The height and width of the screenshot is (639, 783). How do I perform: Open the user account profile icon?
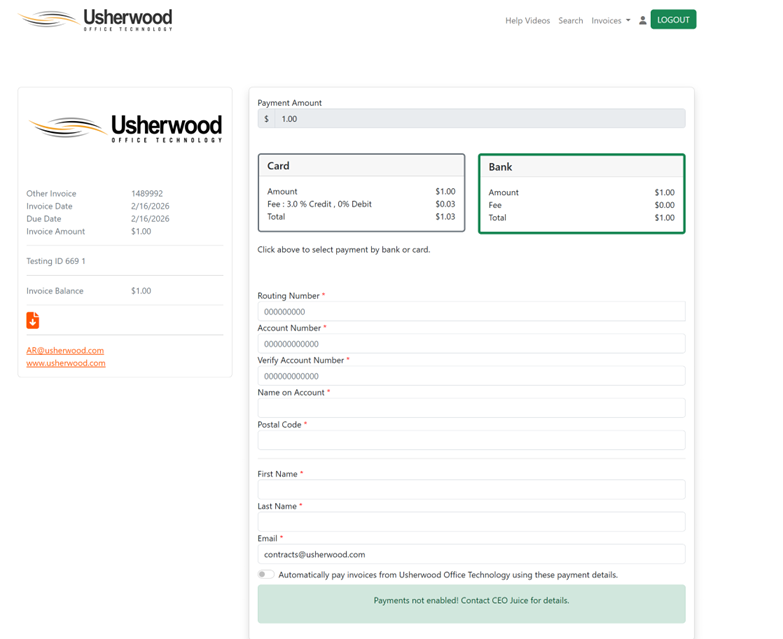(x=642, y=20)
